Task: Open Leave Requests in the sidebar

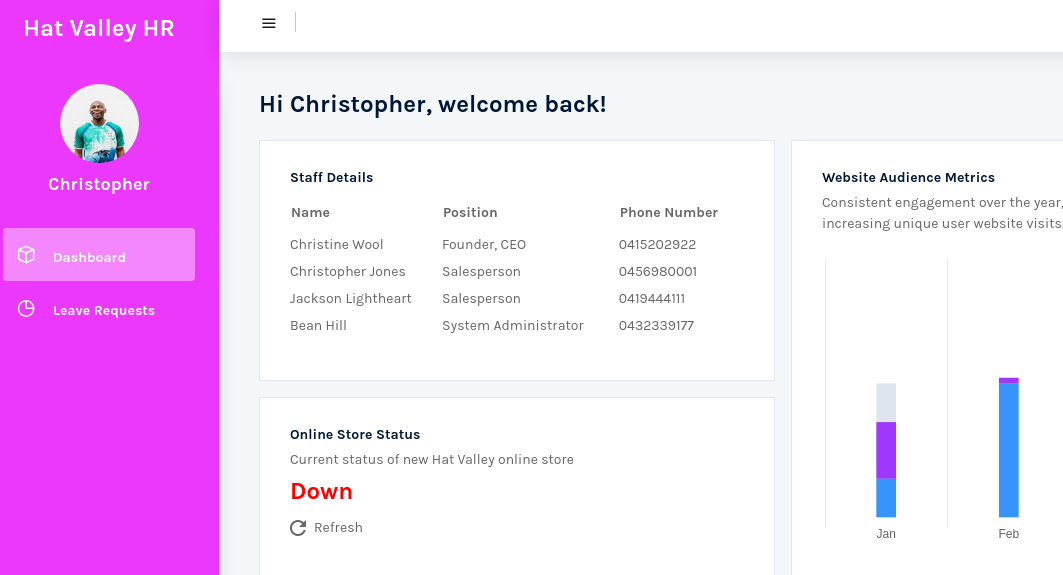Action: 103,311
